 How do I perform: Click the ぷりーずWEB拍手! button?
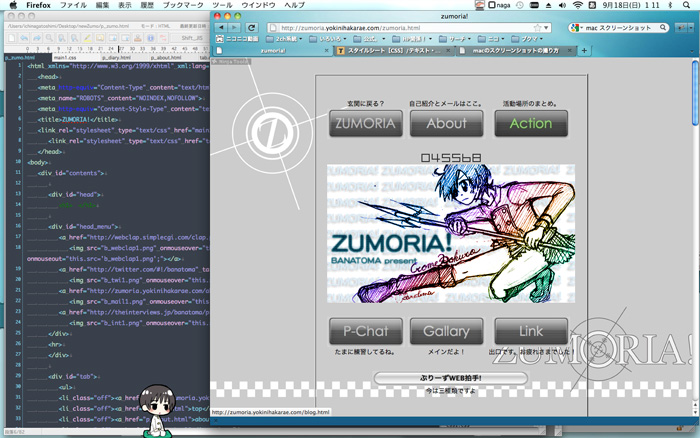click(x=450, y=378)
